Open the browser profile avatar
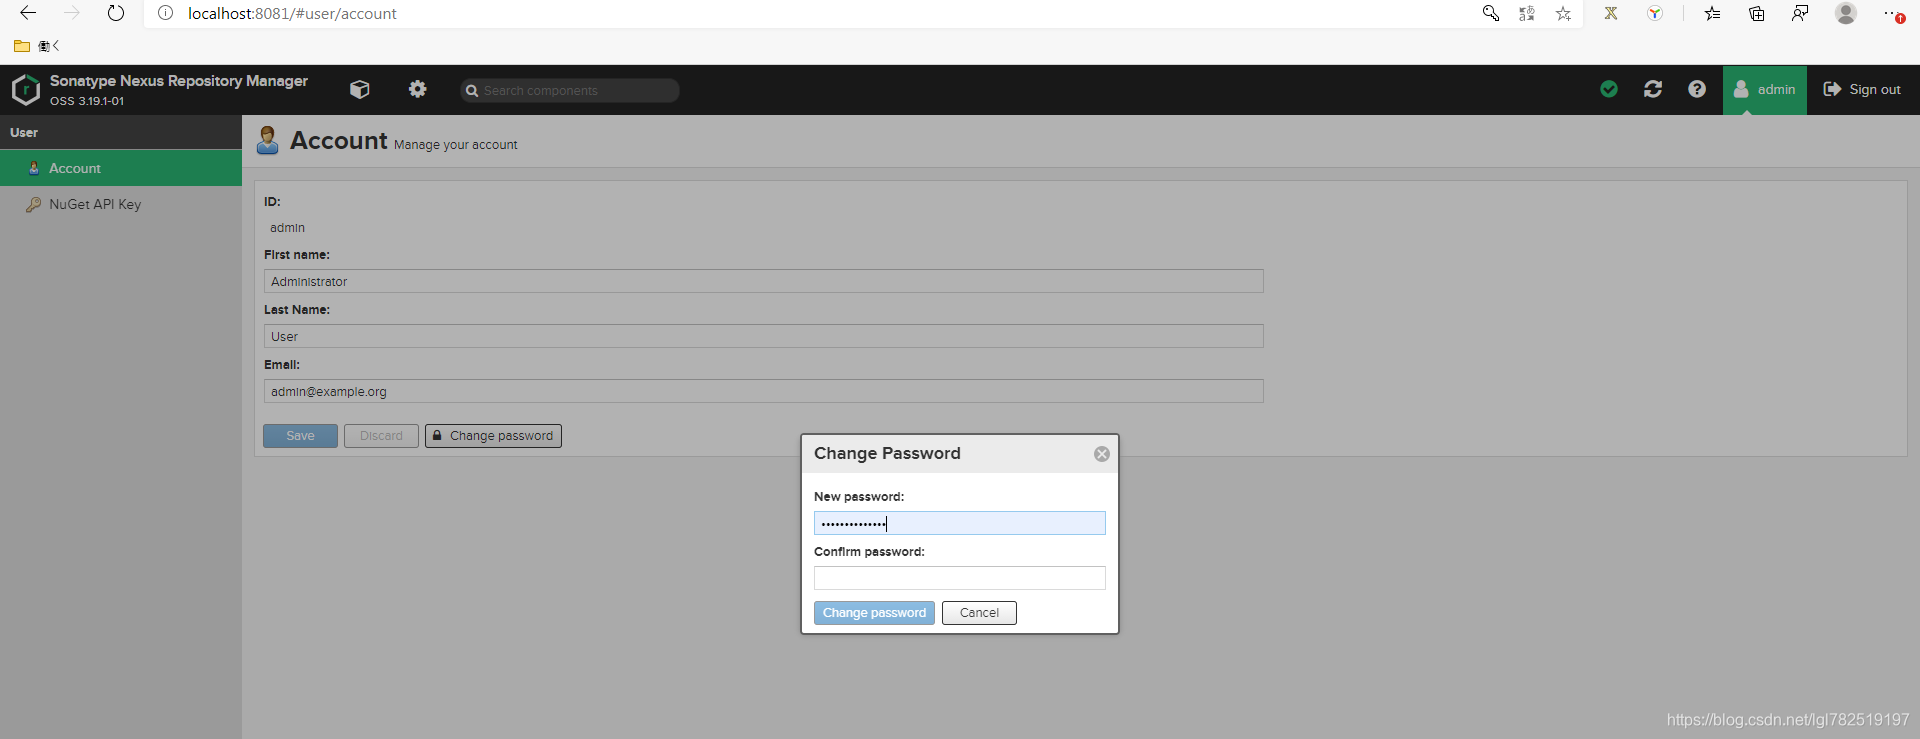The image size is (1920, 739). [1846, 13]
